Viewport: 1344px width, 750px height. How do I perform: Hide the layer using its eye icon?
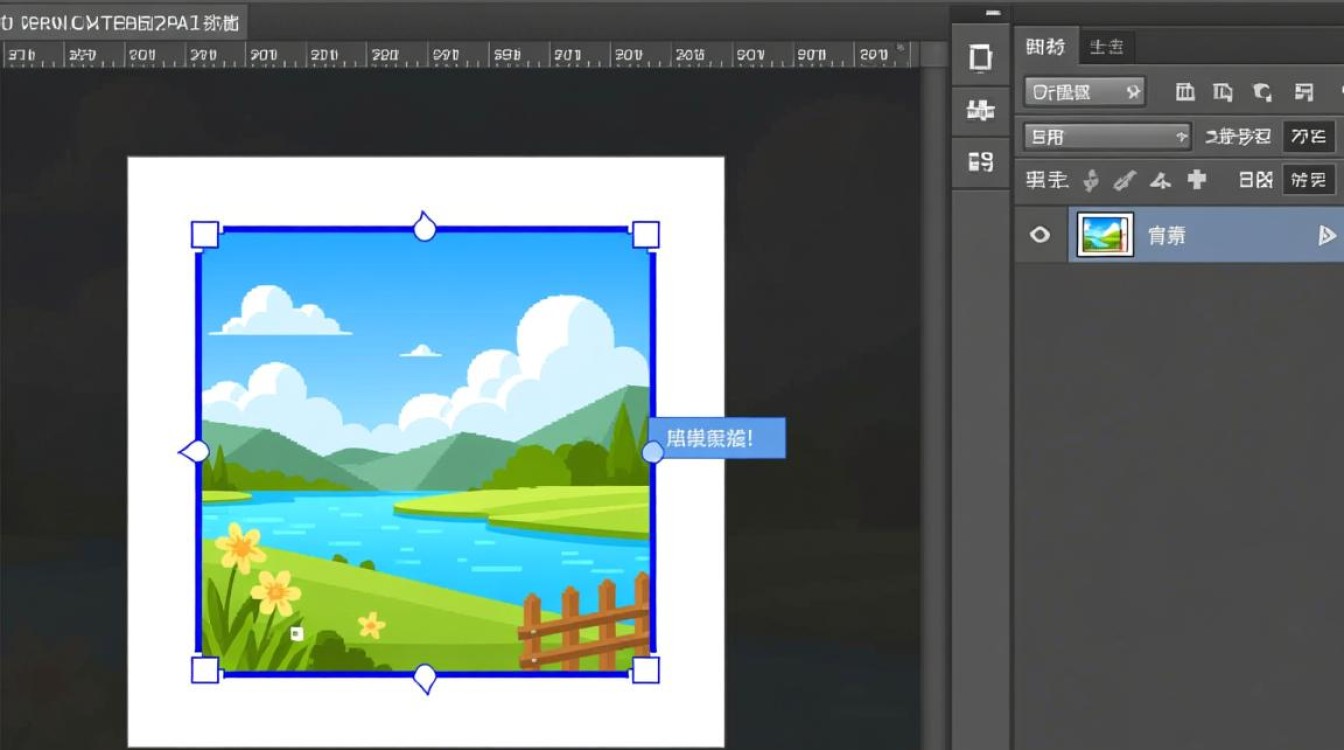[1040, 235]
